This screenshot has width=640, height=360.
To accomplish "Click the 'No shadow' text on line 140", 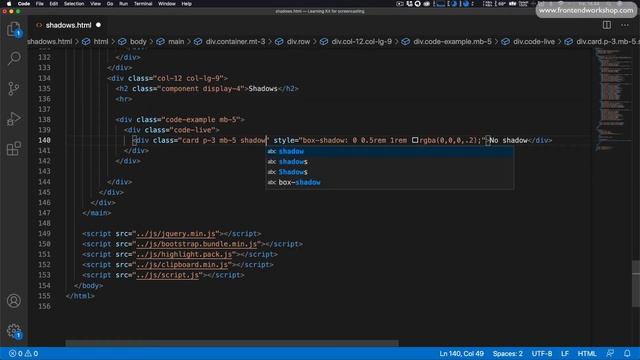I will [x=508, y=140].
